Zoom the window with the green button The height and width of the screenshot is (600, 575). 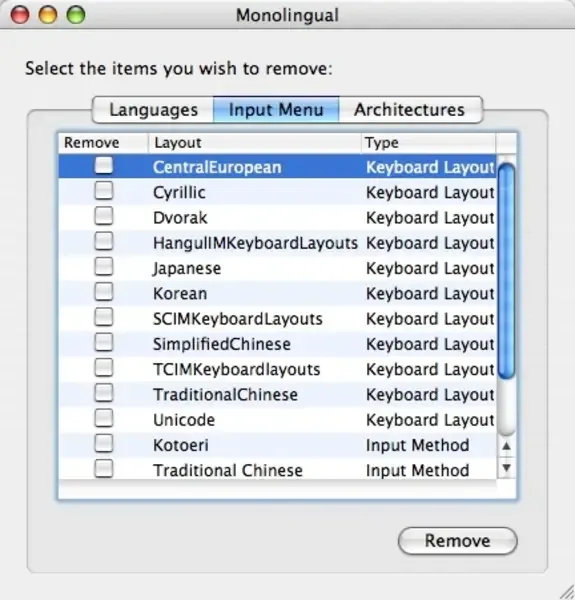click(76, 15)
